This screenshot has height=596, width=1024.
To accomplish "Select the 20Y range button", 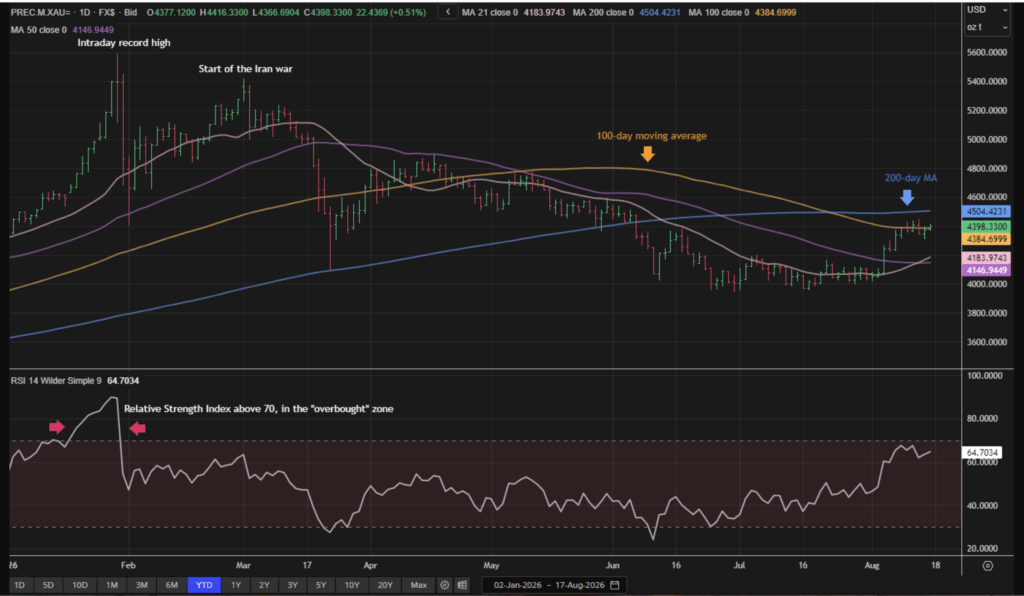I will (385, 585).
